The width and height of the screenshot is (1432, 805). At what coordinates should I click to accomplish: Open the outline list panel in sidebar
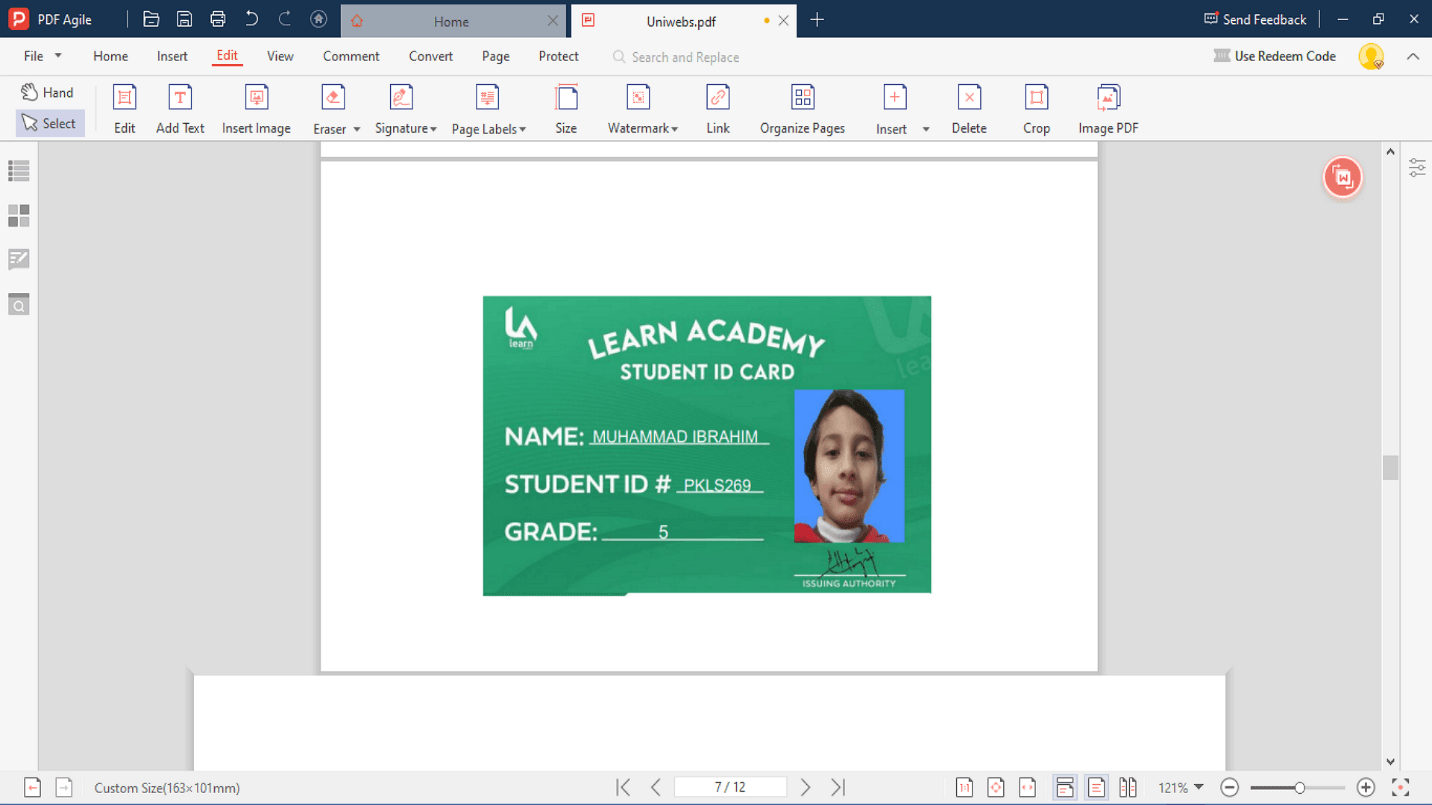[x=19, y=171]
